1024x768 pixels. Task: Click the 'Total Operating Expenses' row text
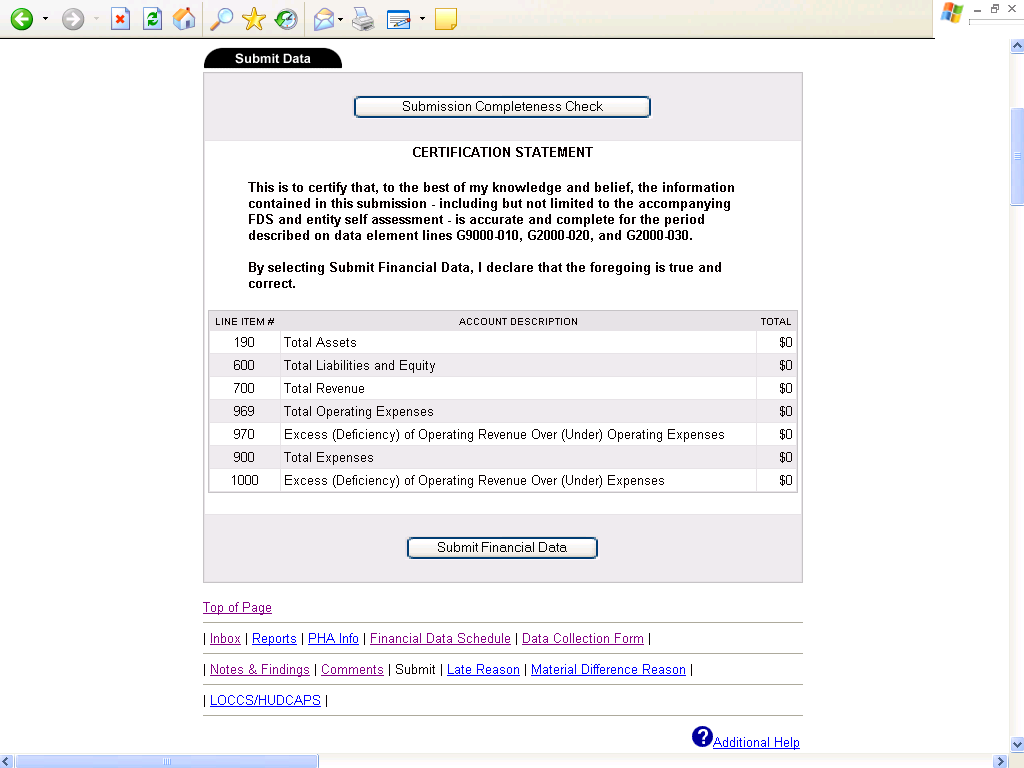tap(359, 411)
